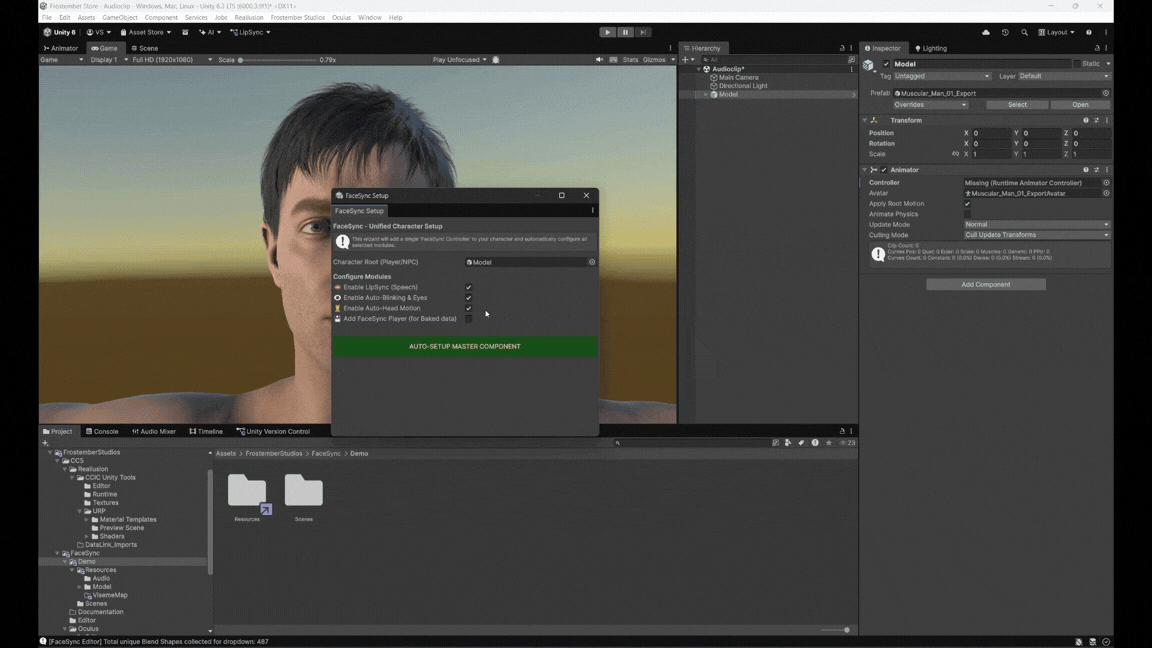
Task: Switch to the Scene tab
Action: click(x=145, y=48)
